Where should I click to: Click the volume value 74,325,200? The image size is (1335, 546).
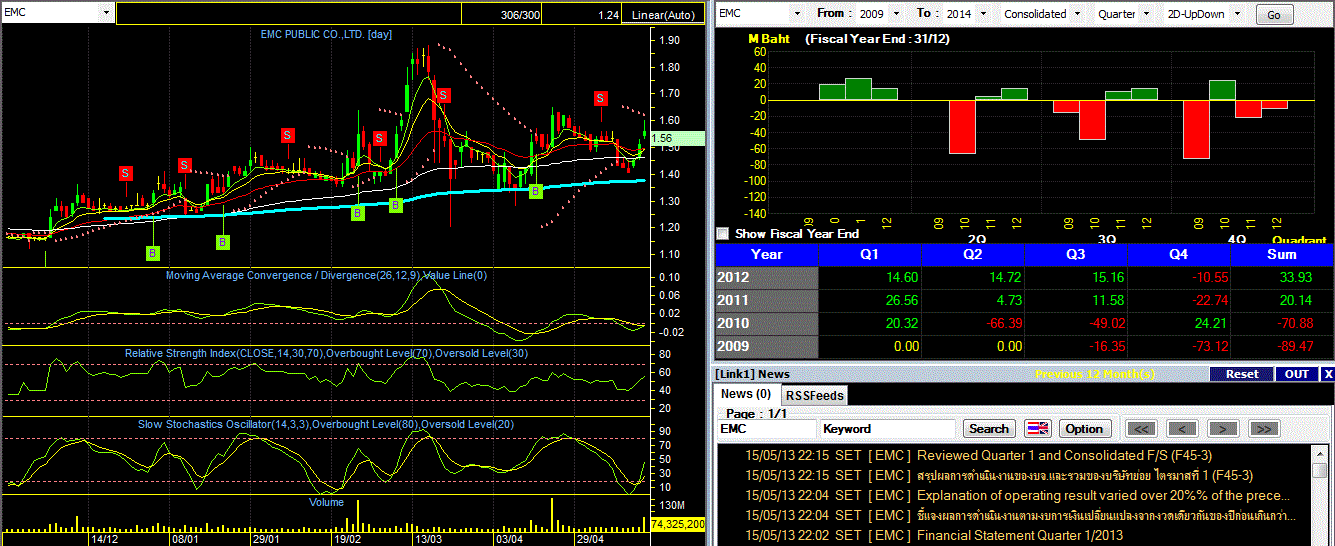pos(679,524)
